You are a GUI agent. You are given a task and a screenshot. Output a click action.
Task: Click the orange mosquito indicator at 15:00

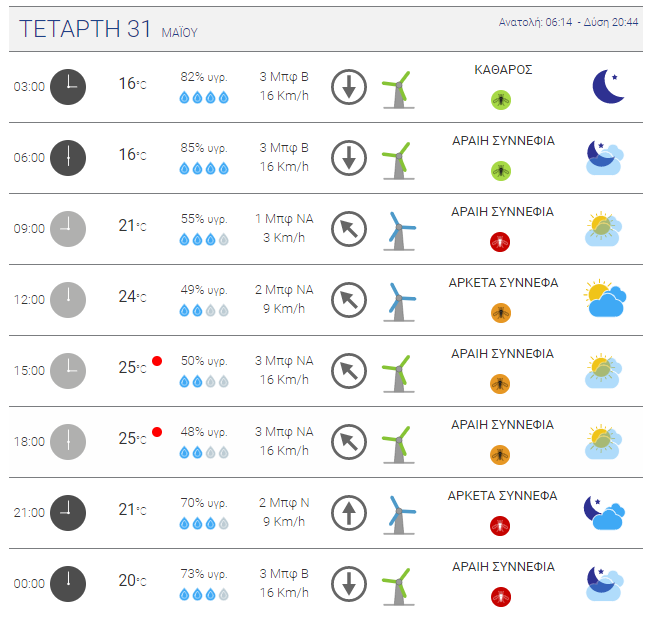point(500,384)
